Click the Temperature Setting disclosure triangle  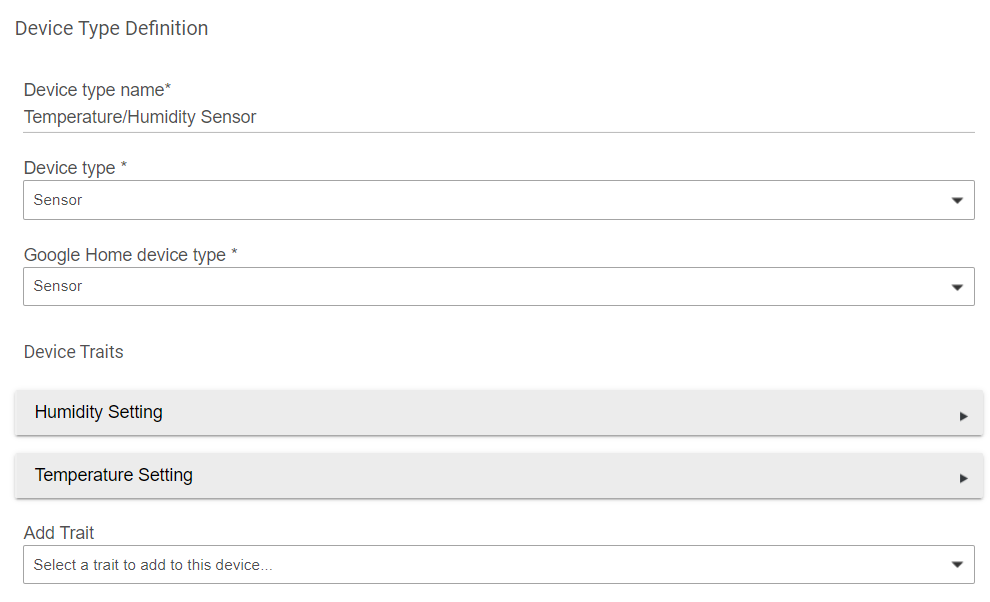(x=963, y=478)
